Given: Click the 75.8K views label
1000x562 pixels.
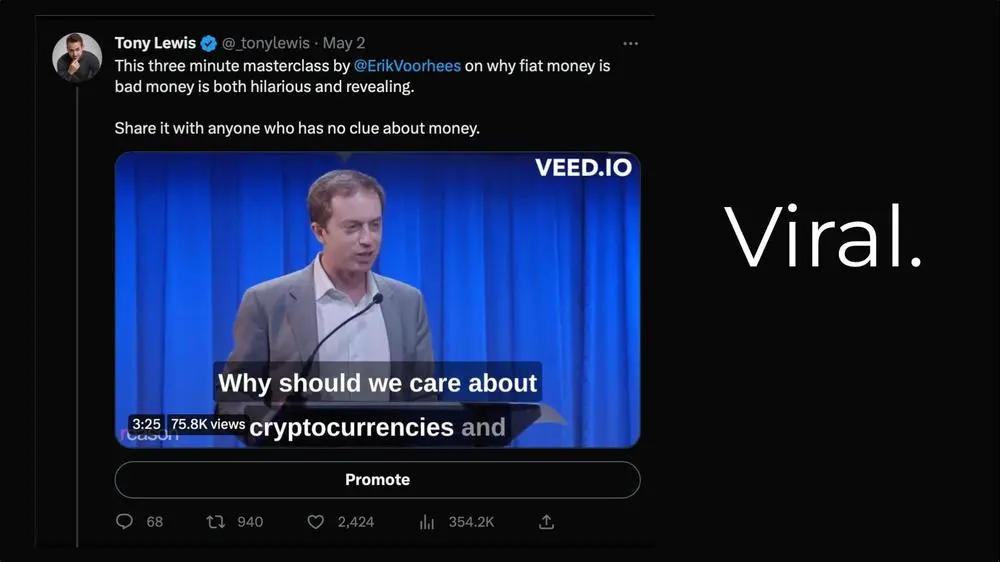Looking at the screenshot, I should 208,424.
